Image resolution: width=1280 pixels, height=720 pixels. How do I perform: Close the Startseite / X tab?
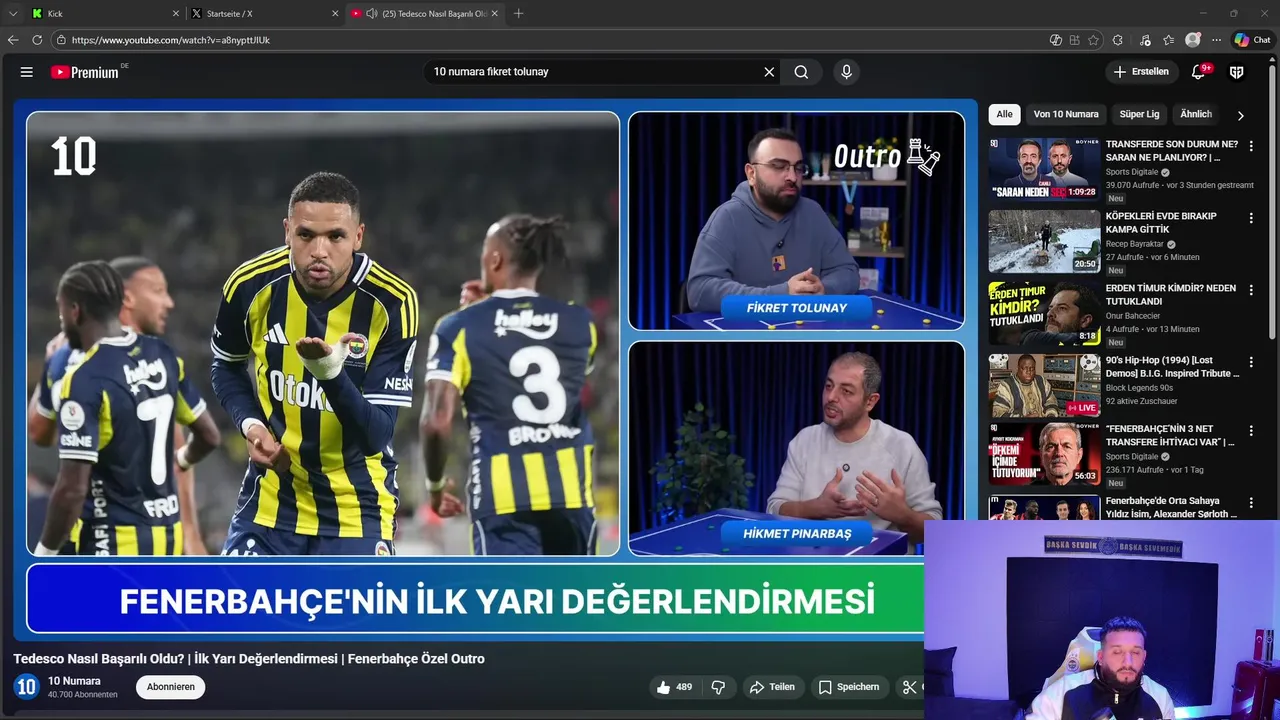[335, 14]
